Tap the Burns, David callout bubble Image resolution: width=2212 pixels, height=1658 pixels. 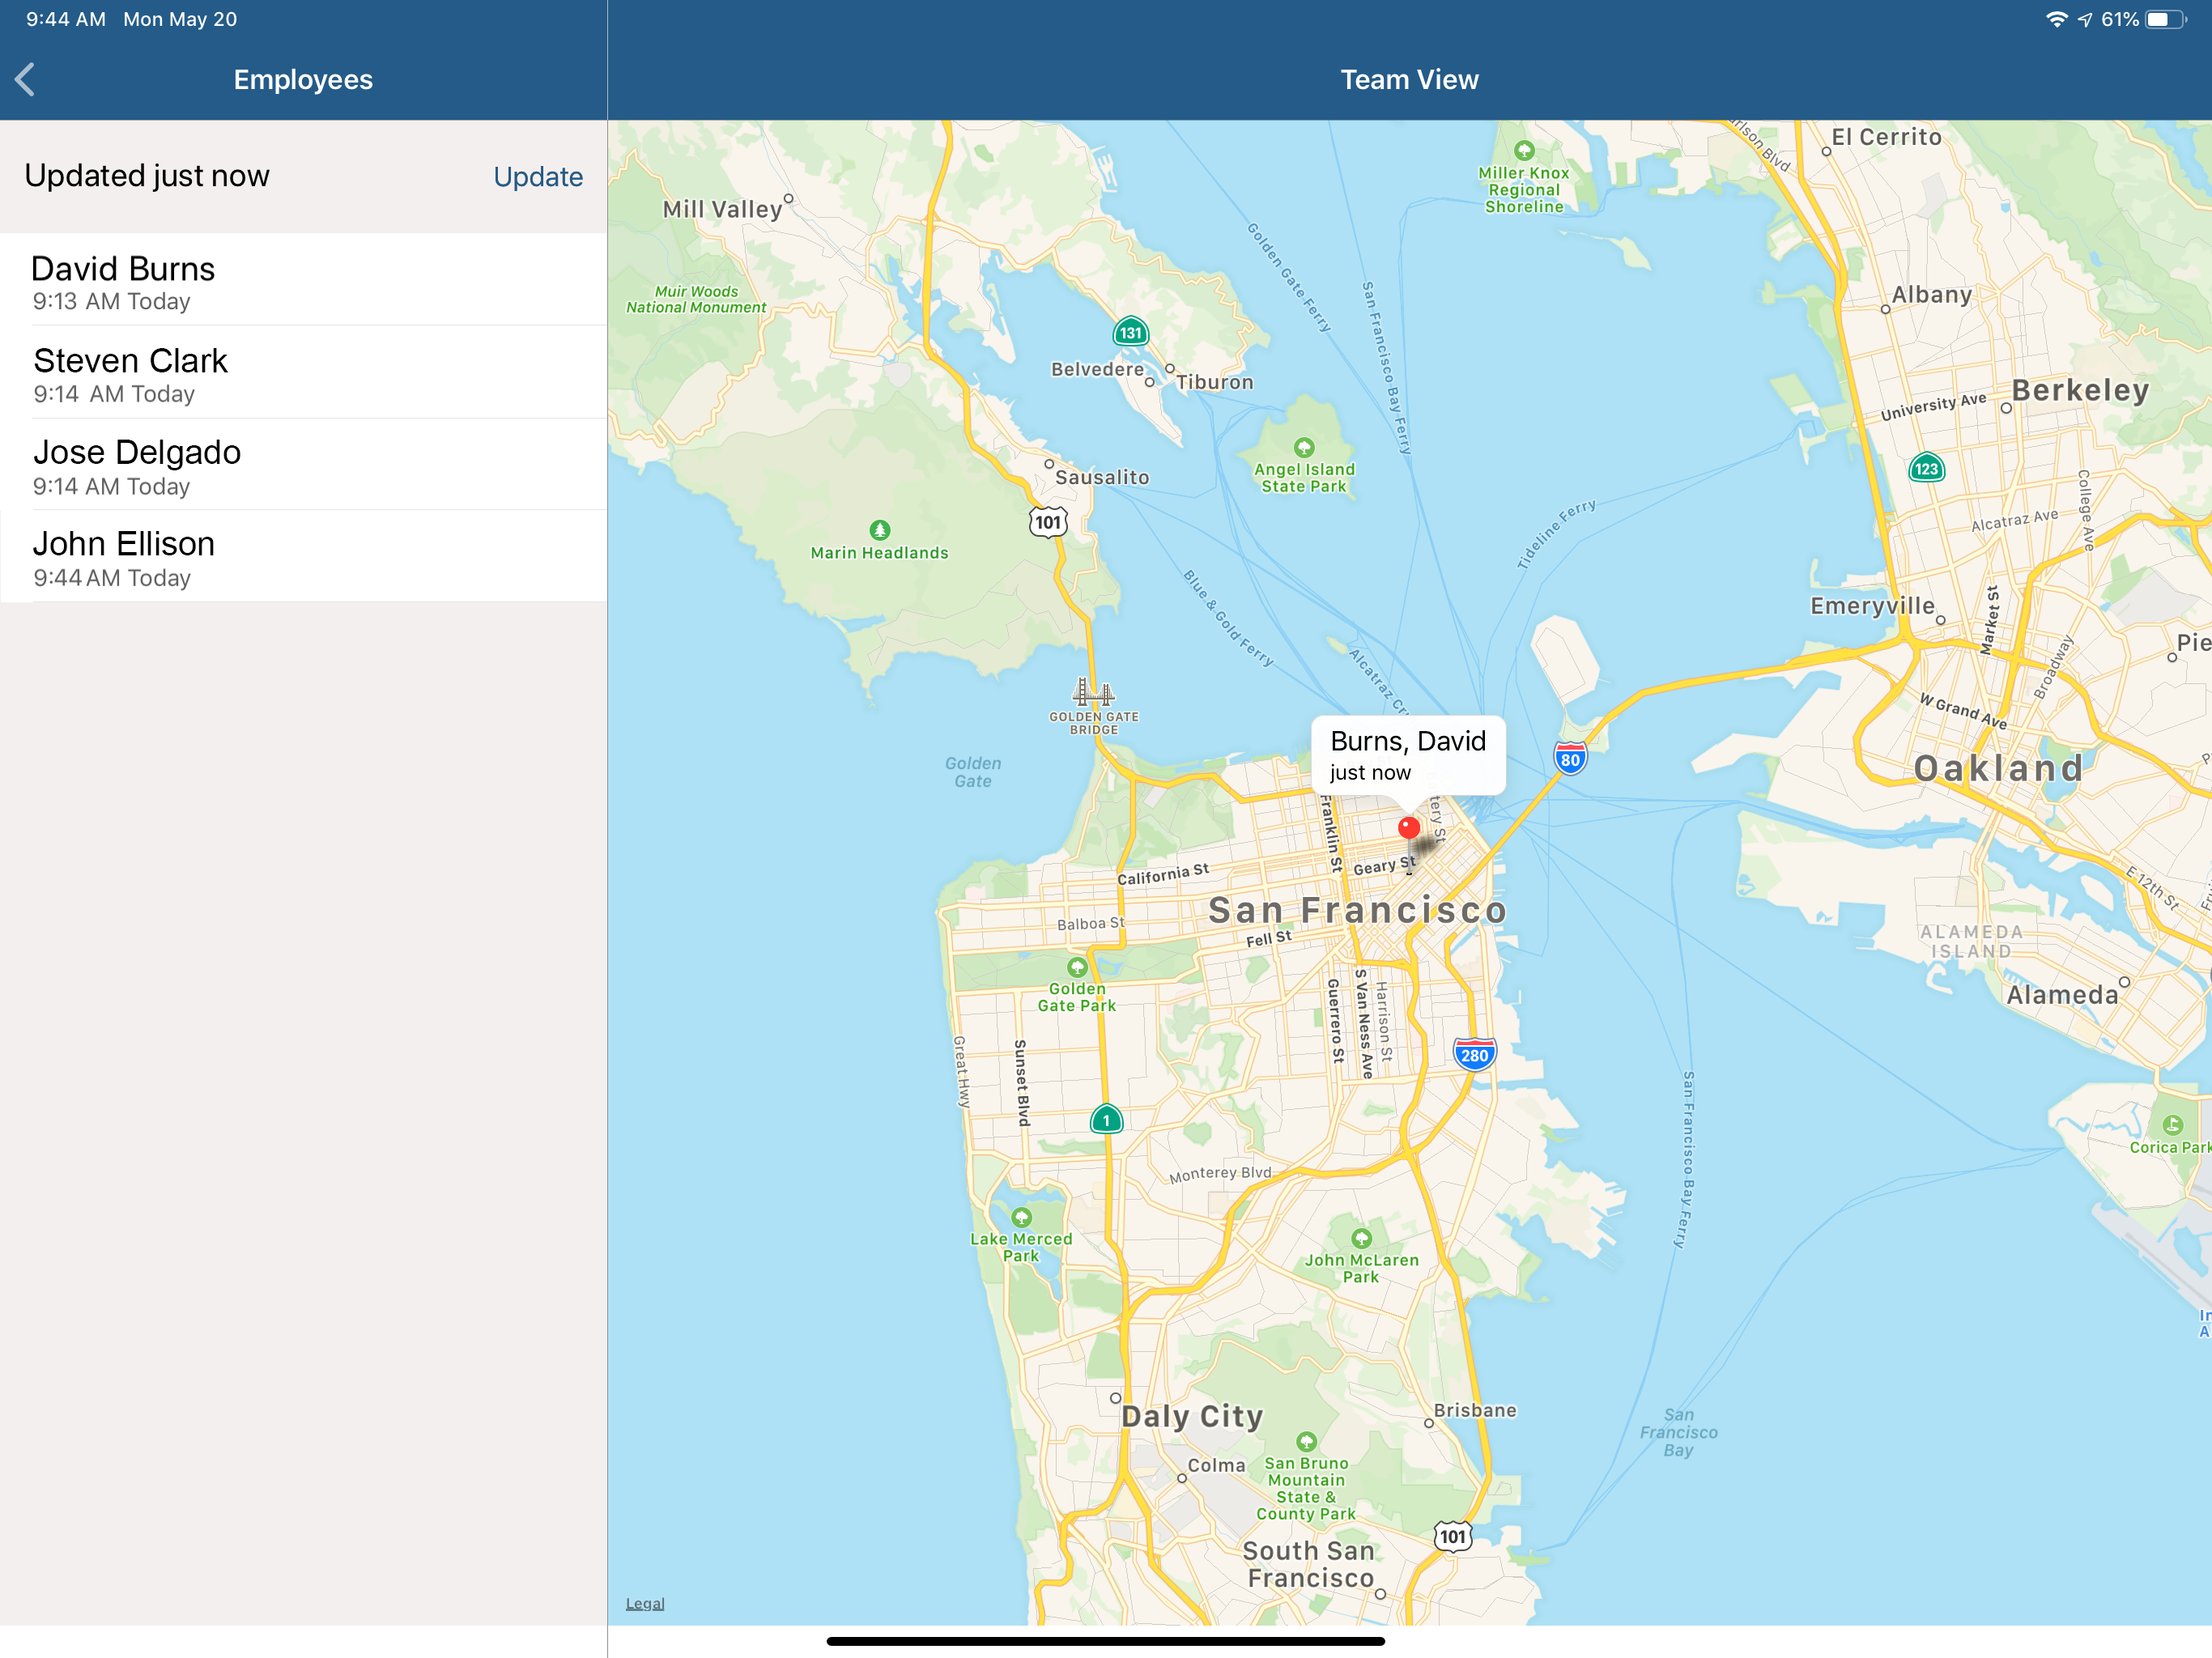point(1407,755)
